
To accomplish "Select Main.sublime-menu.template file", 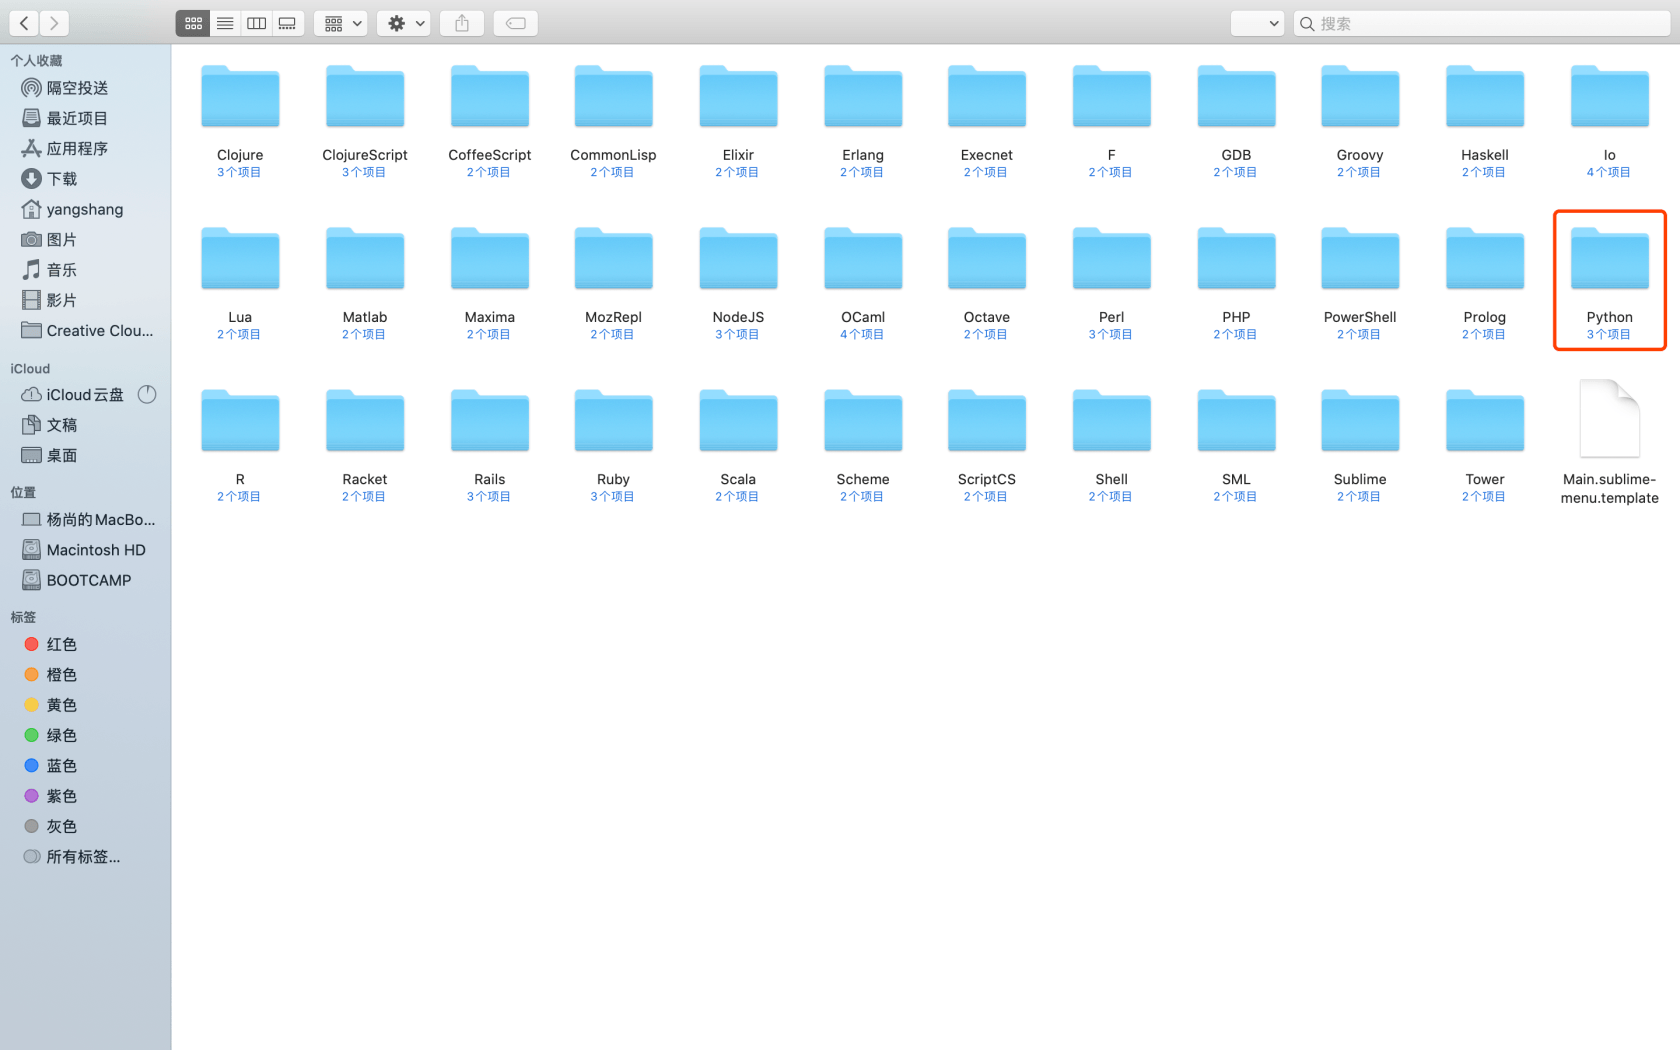I will [x=1610, y=420].
